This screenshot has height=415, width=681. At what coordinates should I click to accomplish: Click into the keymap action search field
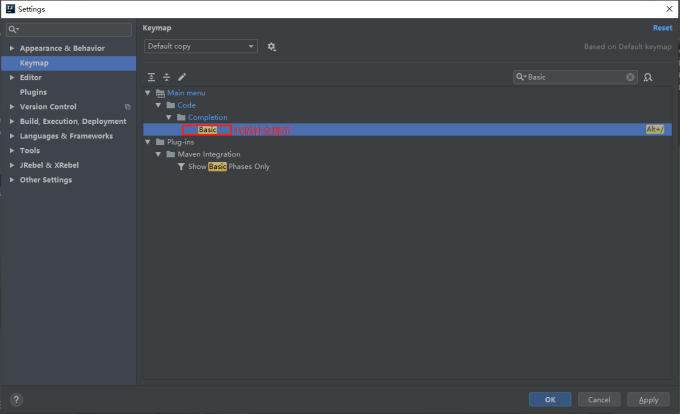coord(575,77)
